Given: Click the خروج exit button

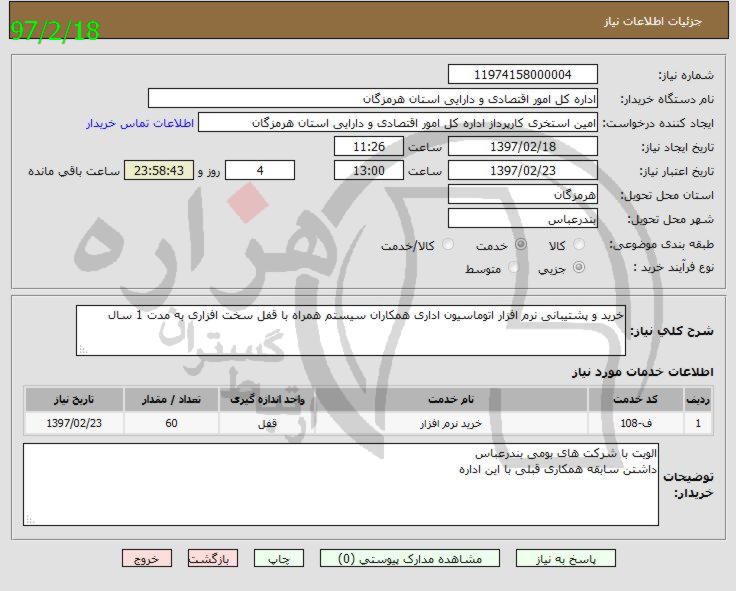Looking at the screenshot, I should pos(147,559).
